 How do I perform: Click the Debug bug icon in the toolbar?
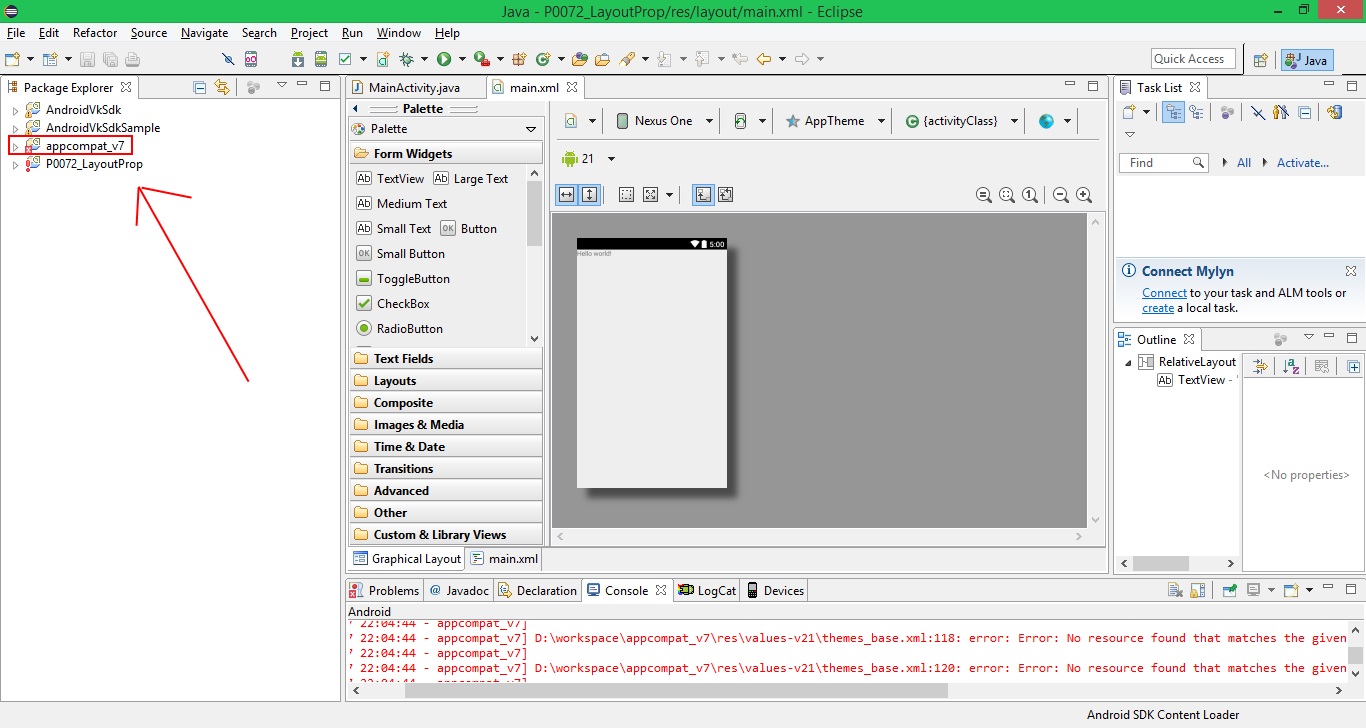coord(407,59)
